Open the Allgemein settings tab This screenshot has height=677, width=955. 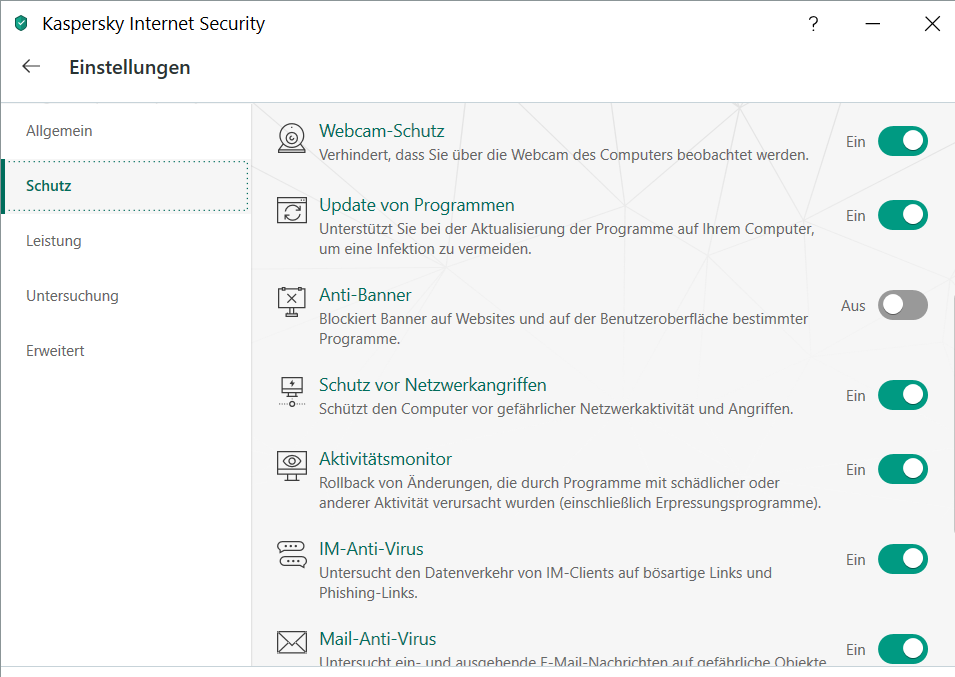[59, 131]
